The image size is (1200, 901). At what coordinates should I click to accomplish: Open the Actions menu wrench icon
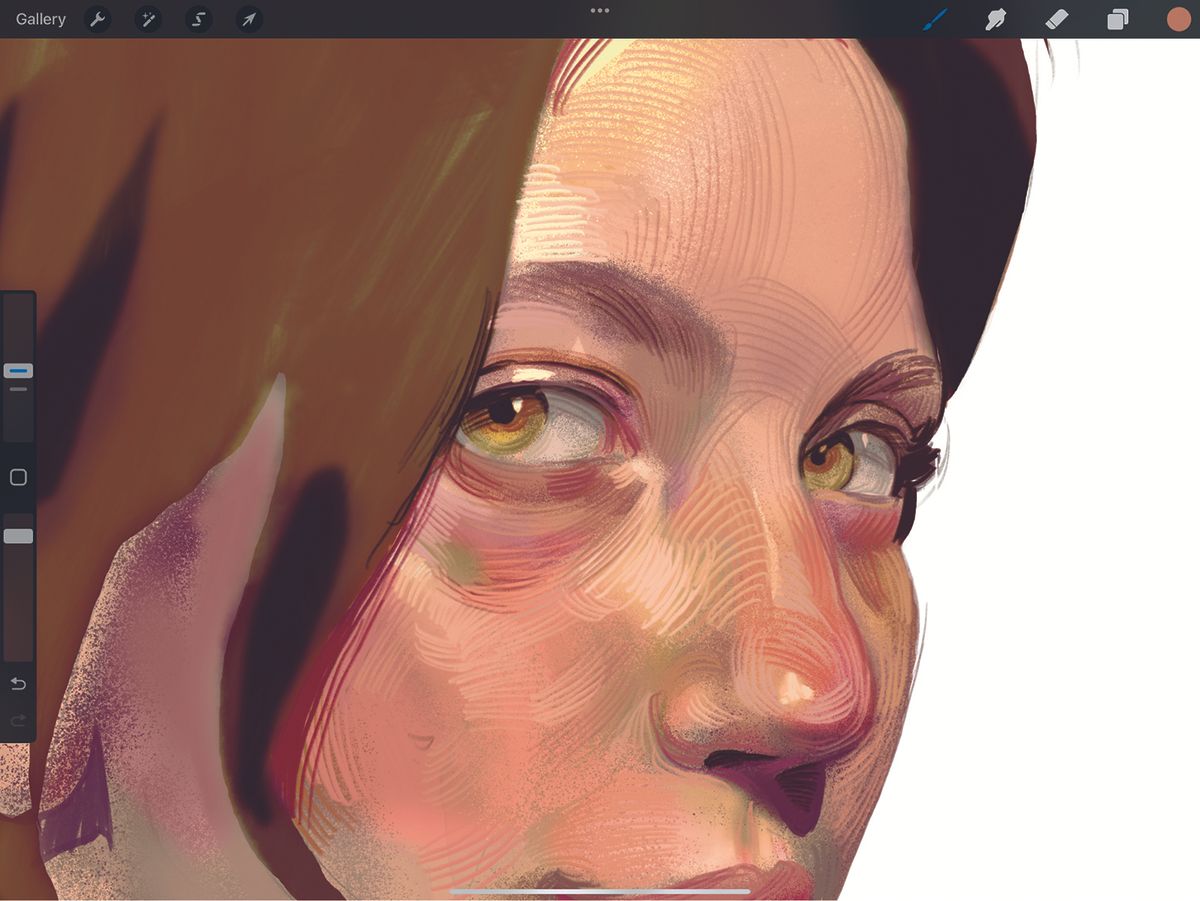click(97, 19)
